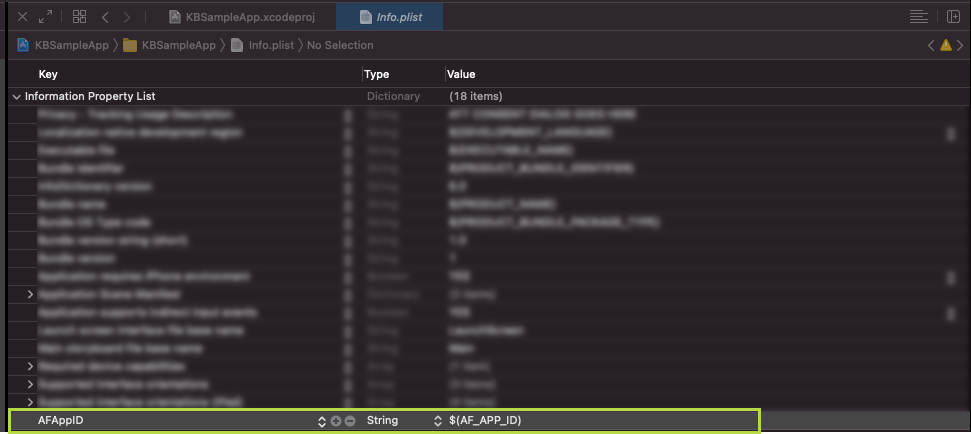Remove AFAppID row with minus button

coord(350,421)
